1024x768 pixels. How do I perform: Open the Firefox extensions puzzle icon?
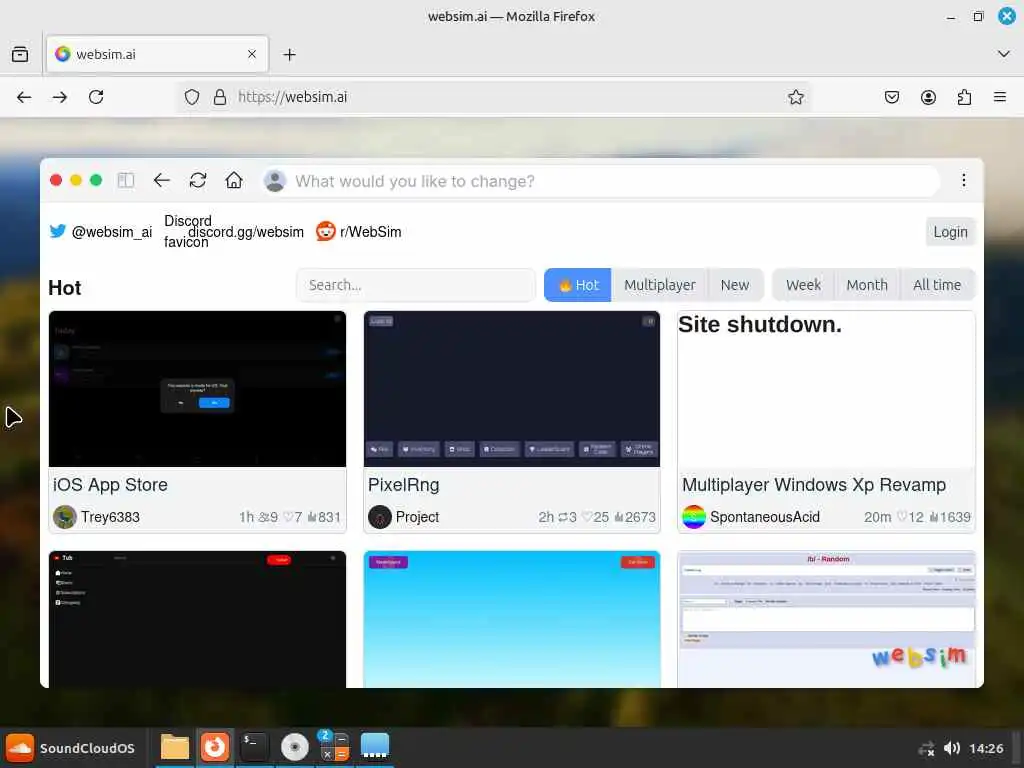[x=964, y=97]
